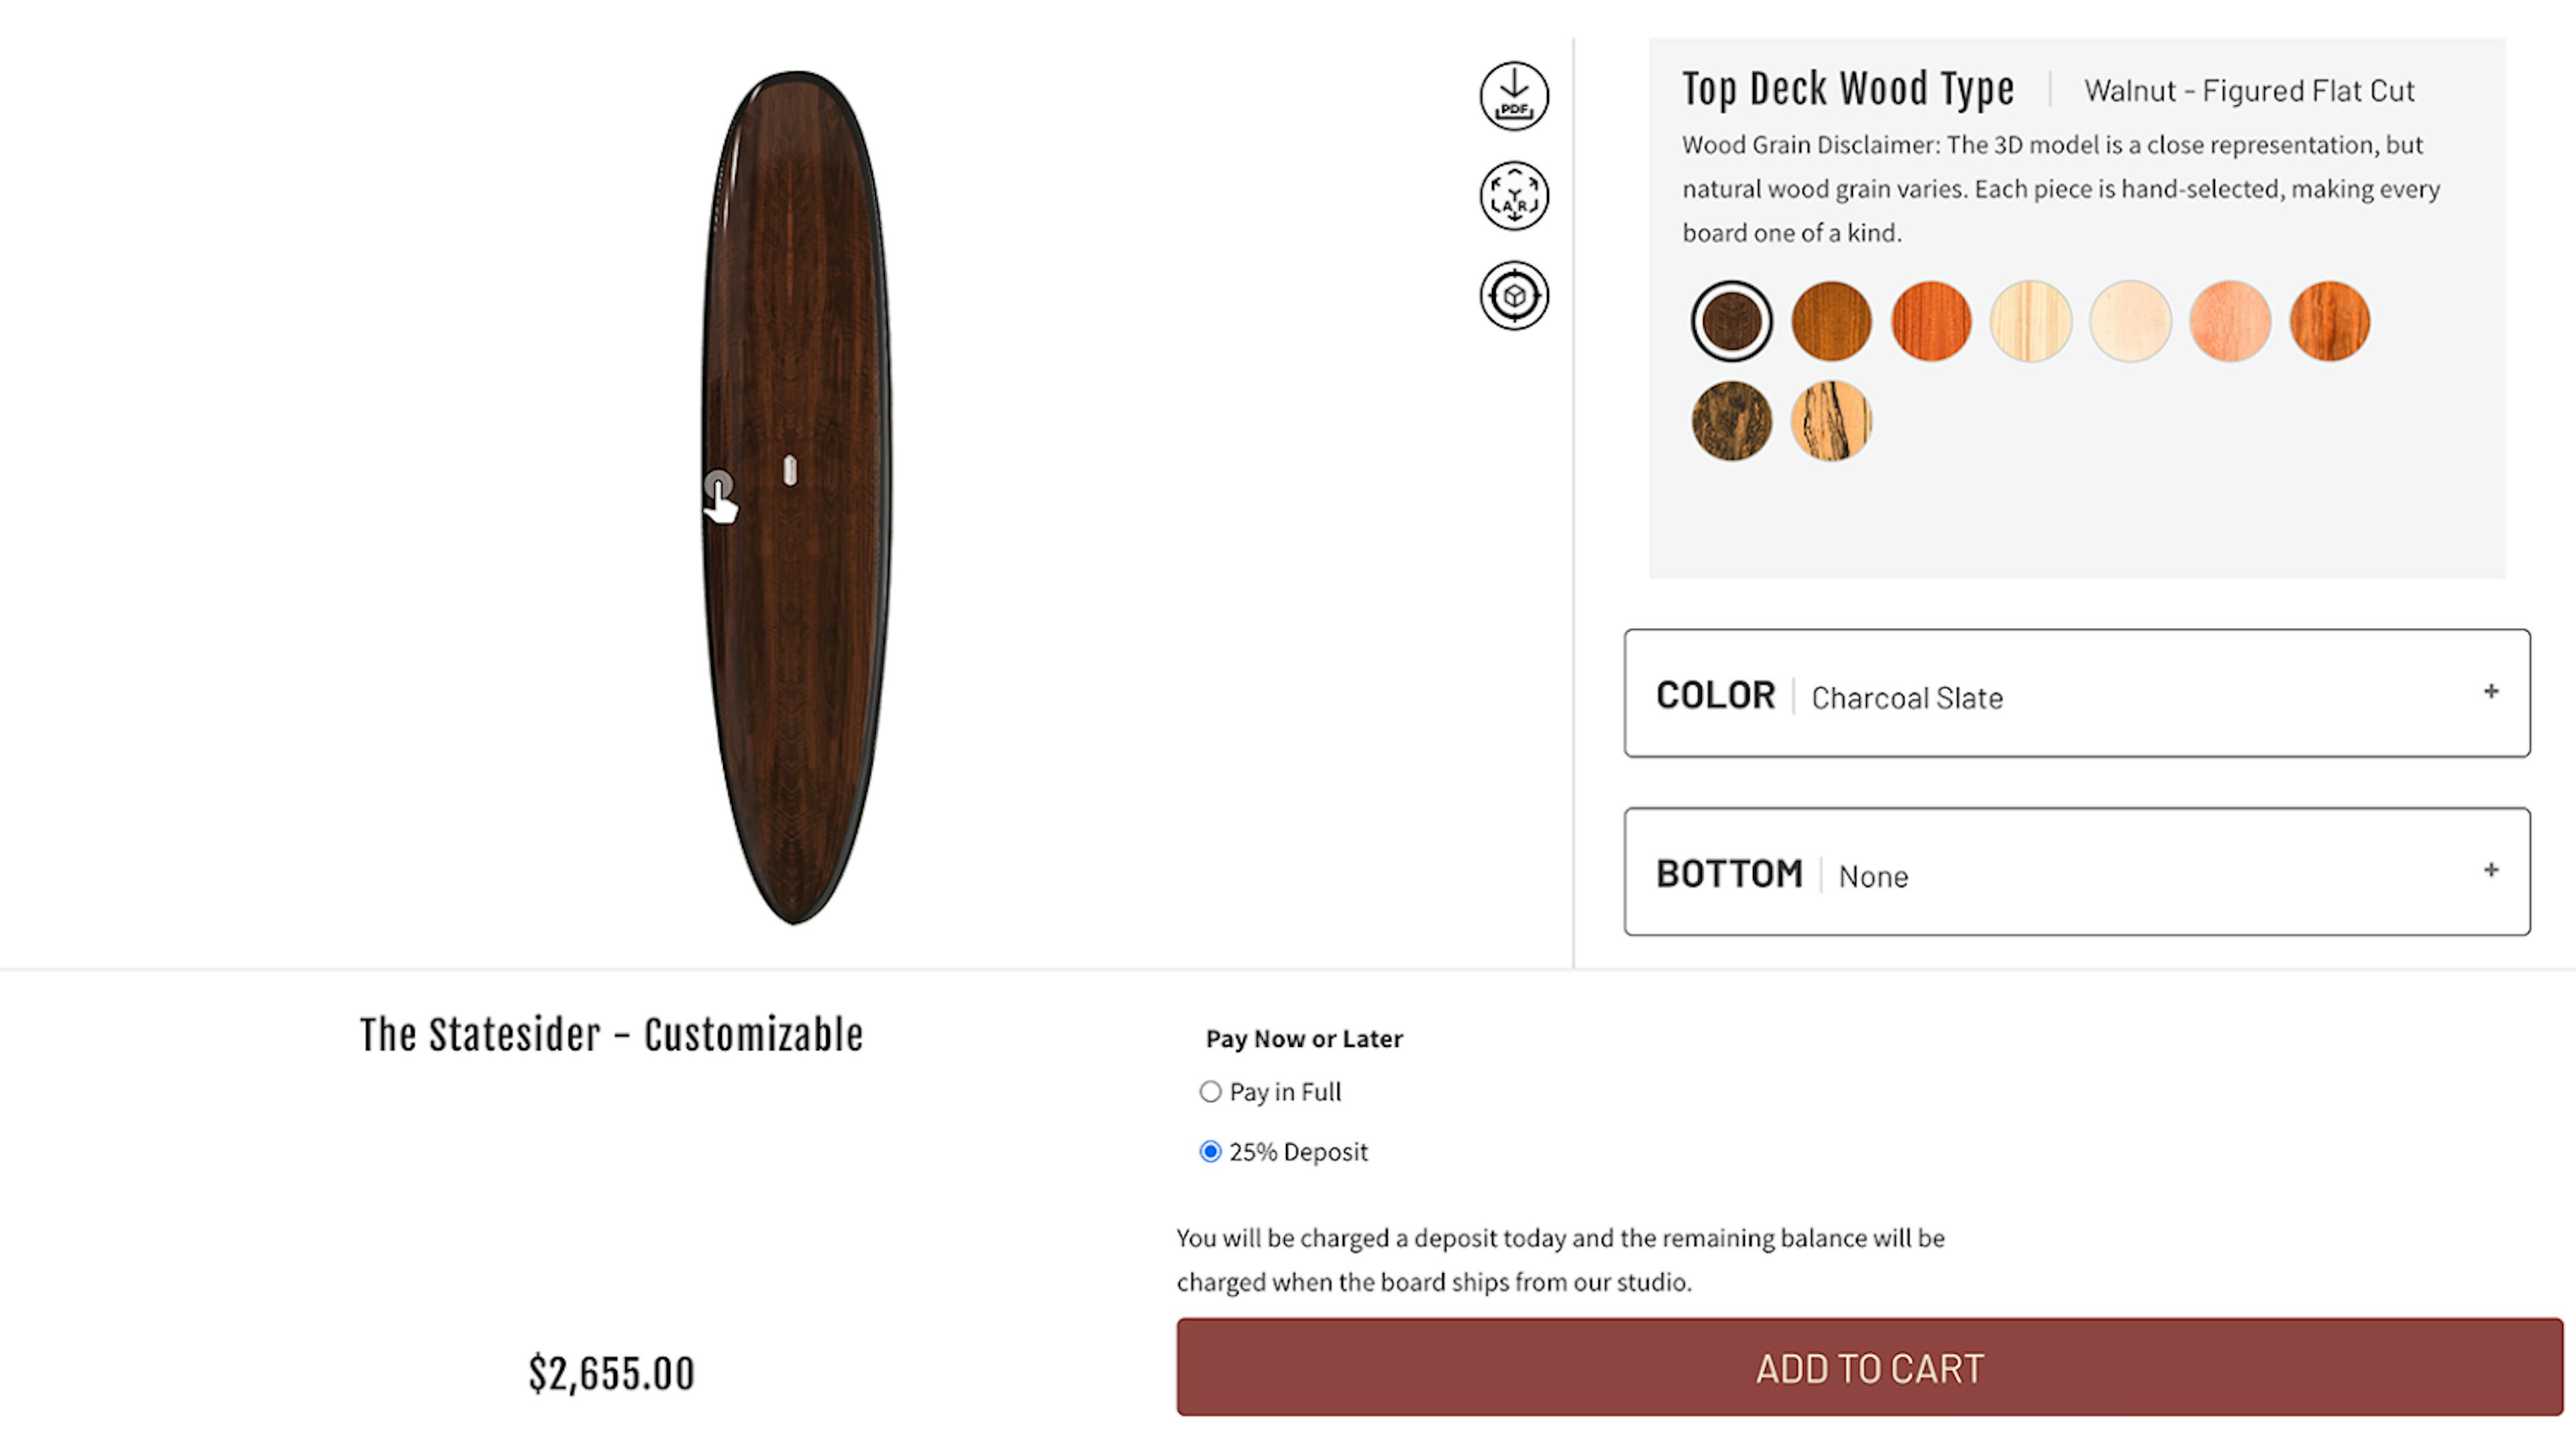The height and width of the screenshot is (1432, 2576).
Task: Choose the dark burl wood swatch
Action: click(x=1732, y=421)
